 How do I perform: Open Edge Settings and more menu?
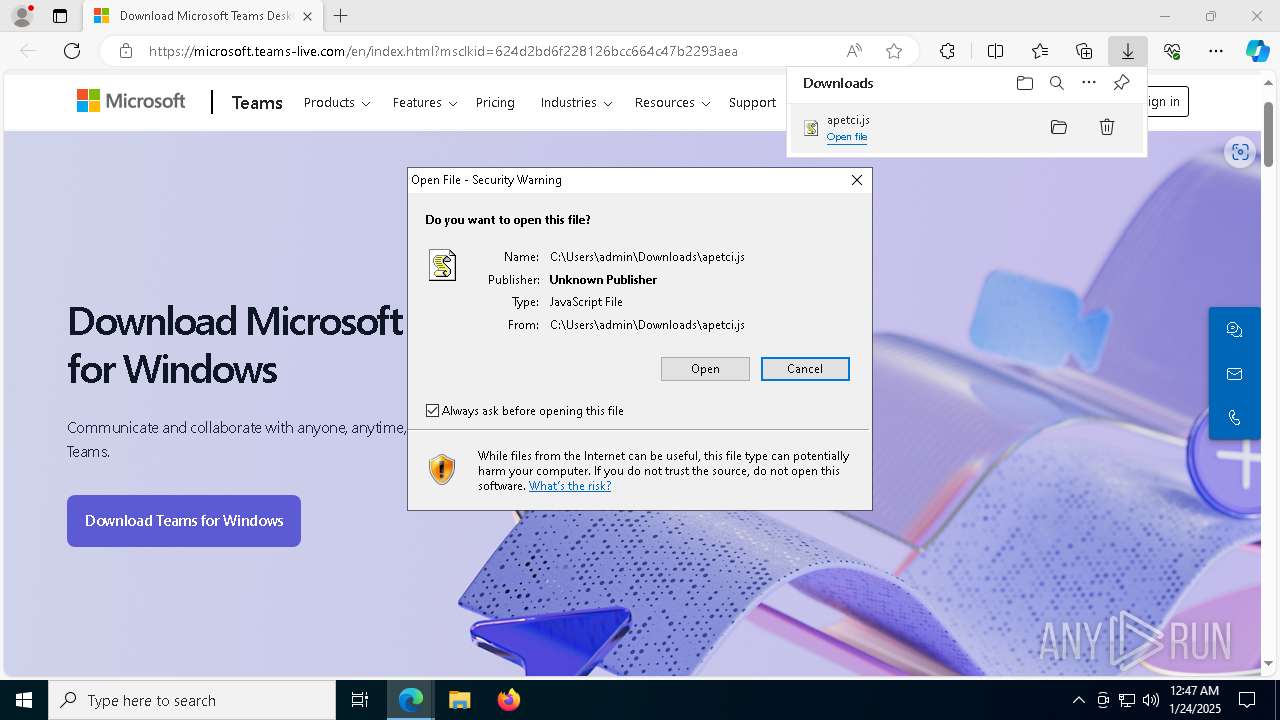tap(1216, 51)
